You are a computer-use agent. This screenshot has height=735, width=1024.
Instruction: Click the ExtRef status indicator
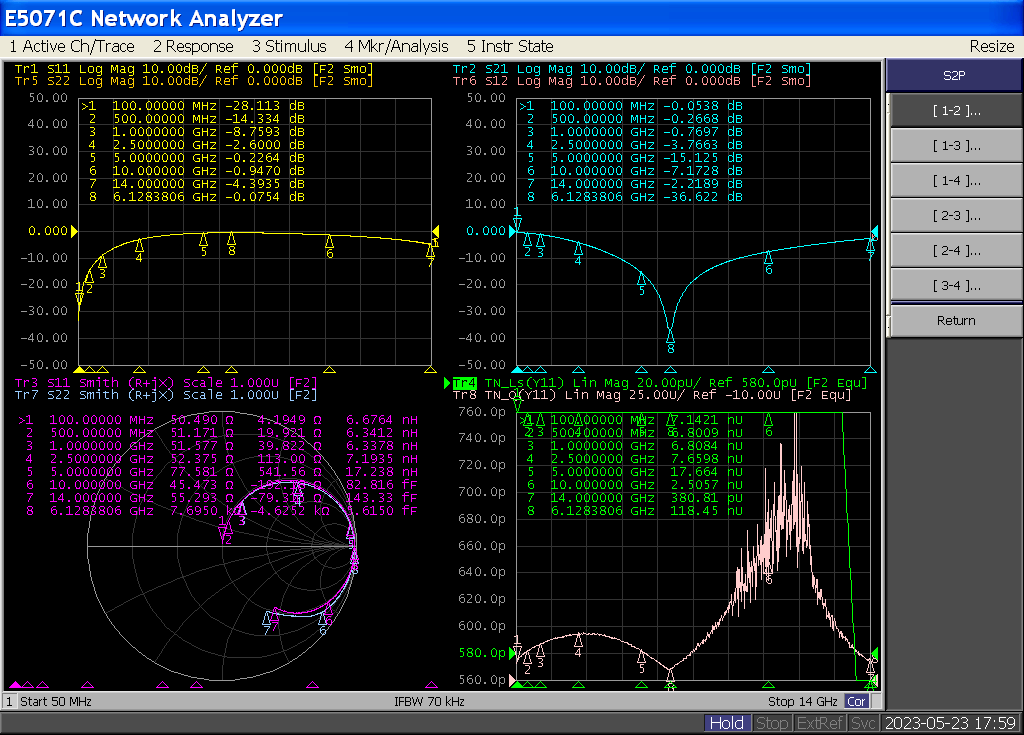(x=820, y=723)
